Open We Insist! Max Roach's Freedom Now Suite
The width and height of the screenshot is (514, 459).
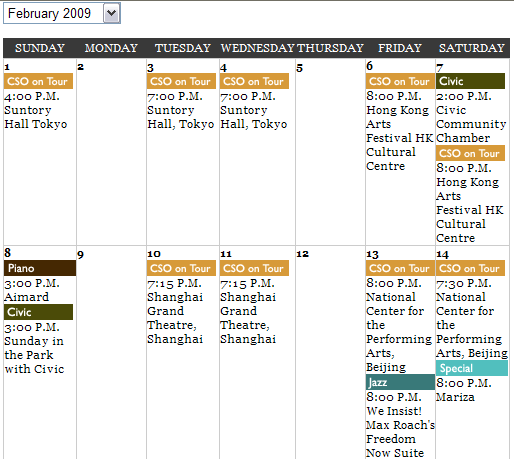[400, 425]
